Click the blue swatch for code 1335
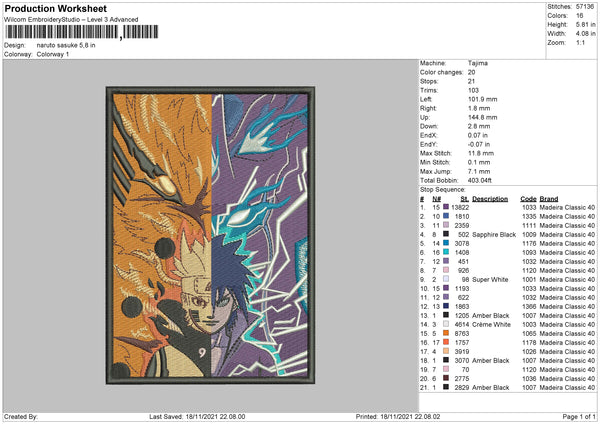600x424 pixels. [446, 216]
